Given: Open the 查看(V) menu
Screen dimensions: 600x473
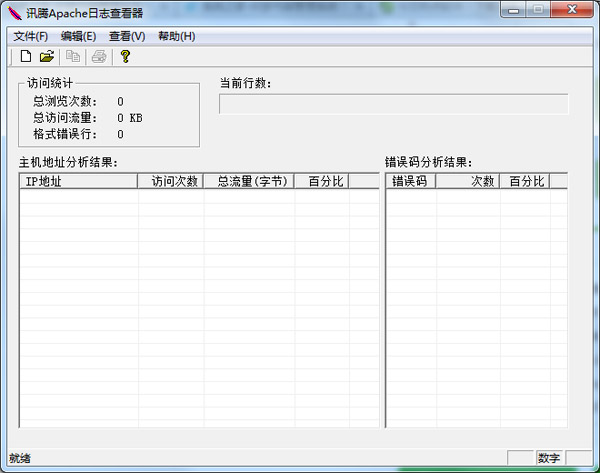Looking at the screenshot, I should (x=127, y=36).
